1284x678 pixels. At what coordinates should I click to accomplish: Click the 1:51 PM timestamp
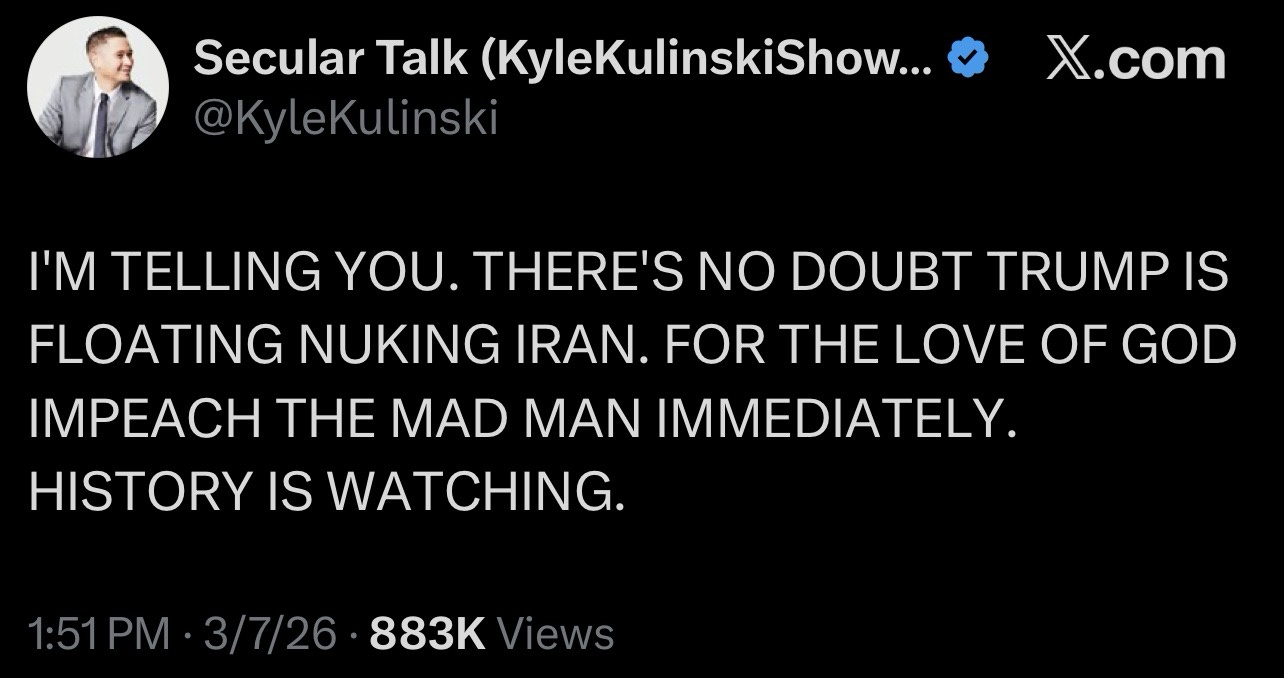pyautogui.click(x=100, y=633)
